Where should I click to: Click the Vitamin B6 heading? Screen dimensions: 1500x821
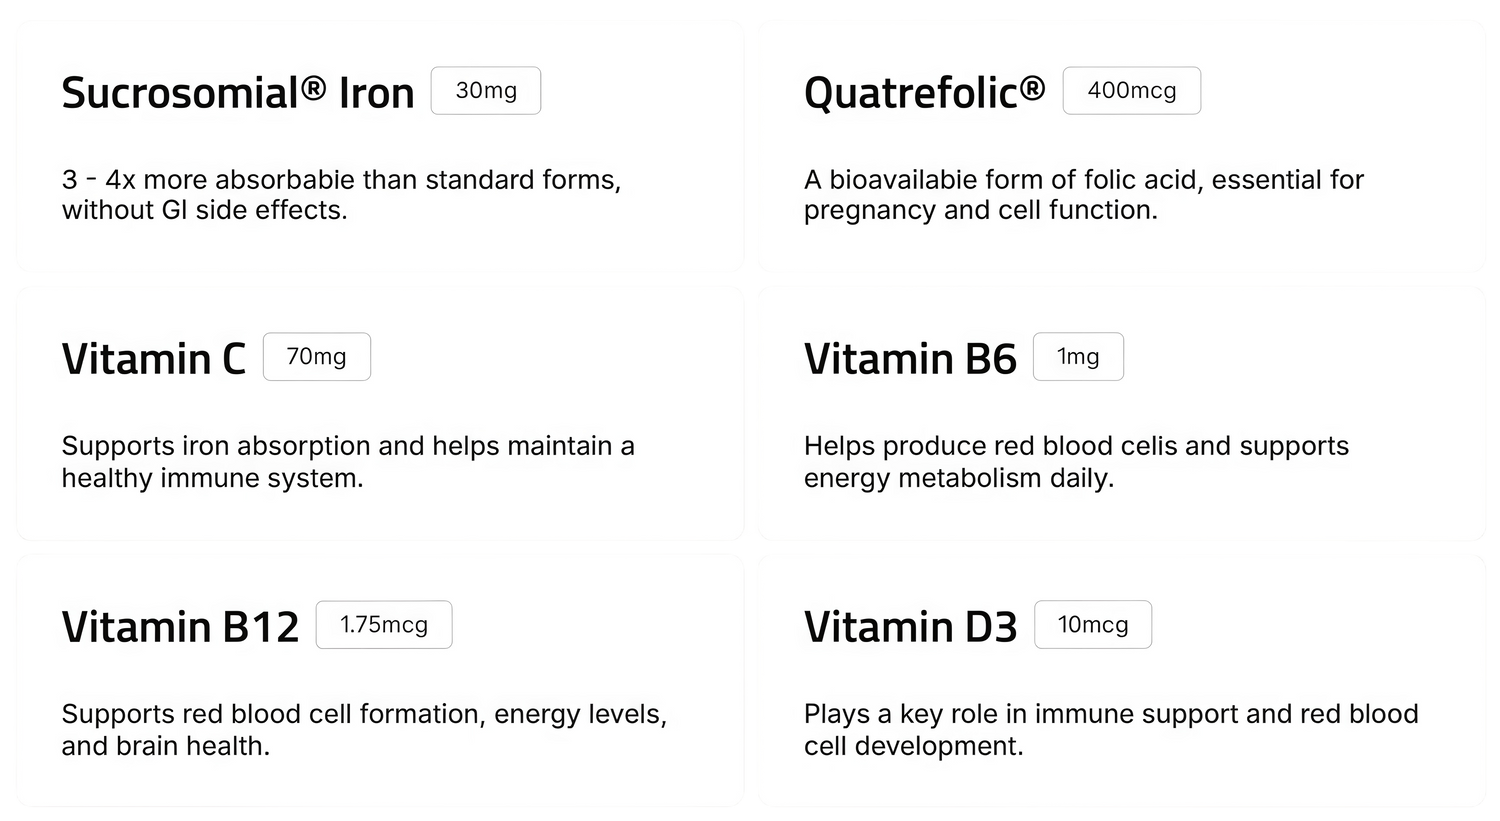pos(910,359)
